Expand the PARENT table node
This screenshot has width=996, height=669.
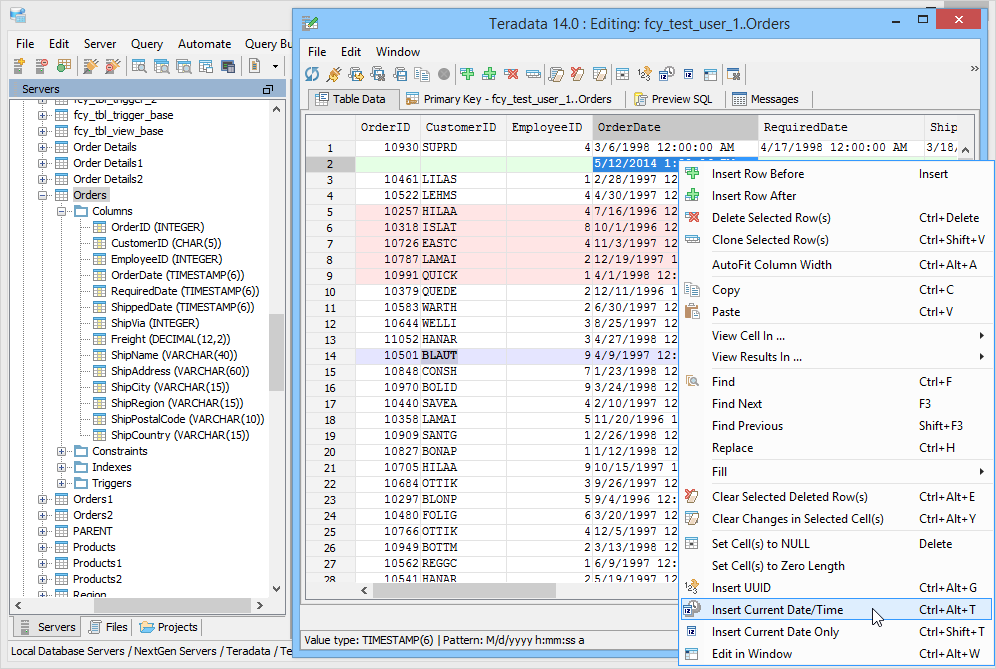point(42,531)
